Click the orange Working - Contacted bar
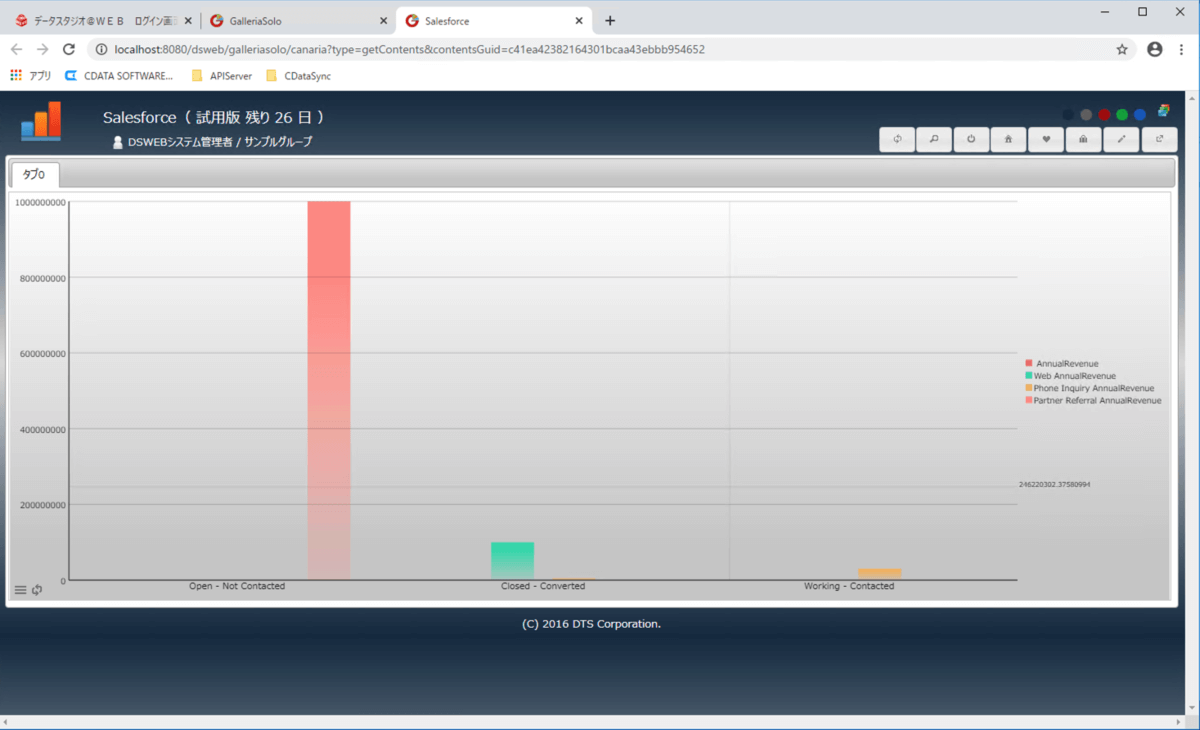Viewport: 1200px width, 730px height. pos(880,574)
